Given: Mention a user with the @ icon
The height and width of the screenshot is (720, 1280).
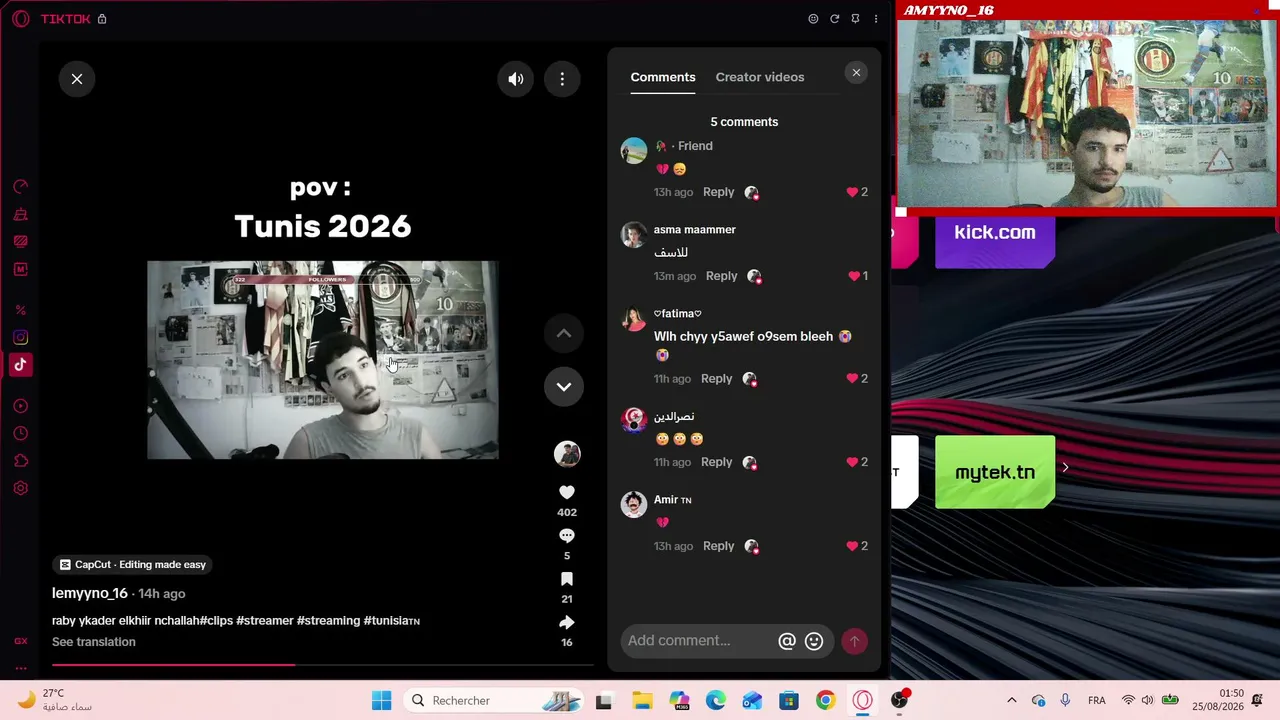Looking at the screenshot, I should point(787,641).
